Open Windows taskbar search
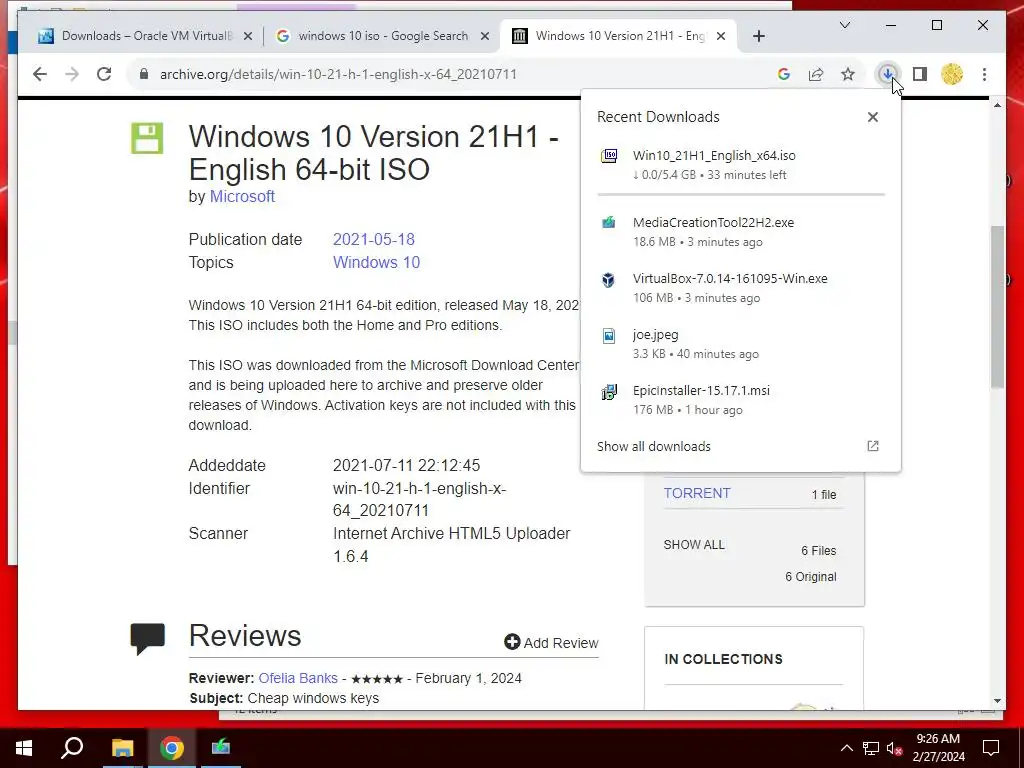Viewport: 1024px width, 768px height. click(x=72, y=748)
